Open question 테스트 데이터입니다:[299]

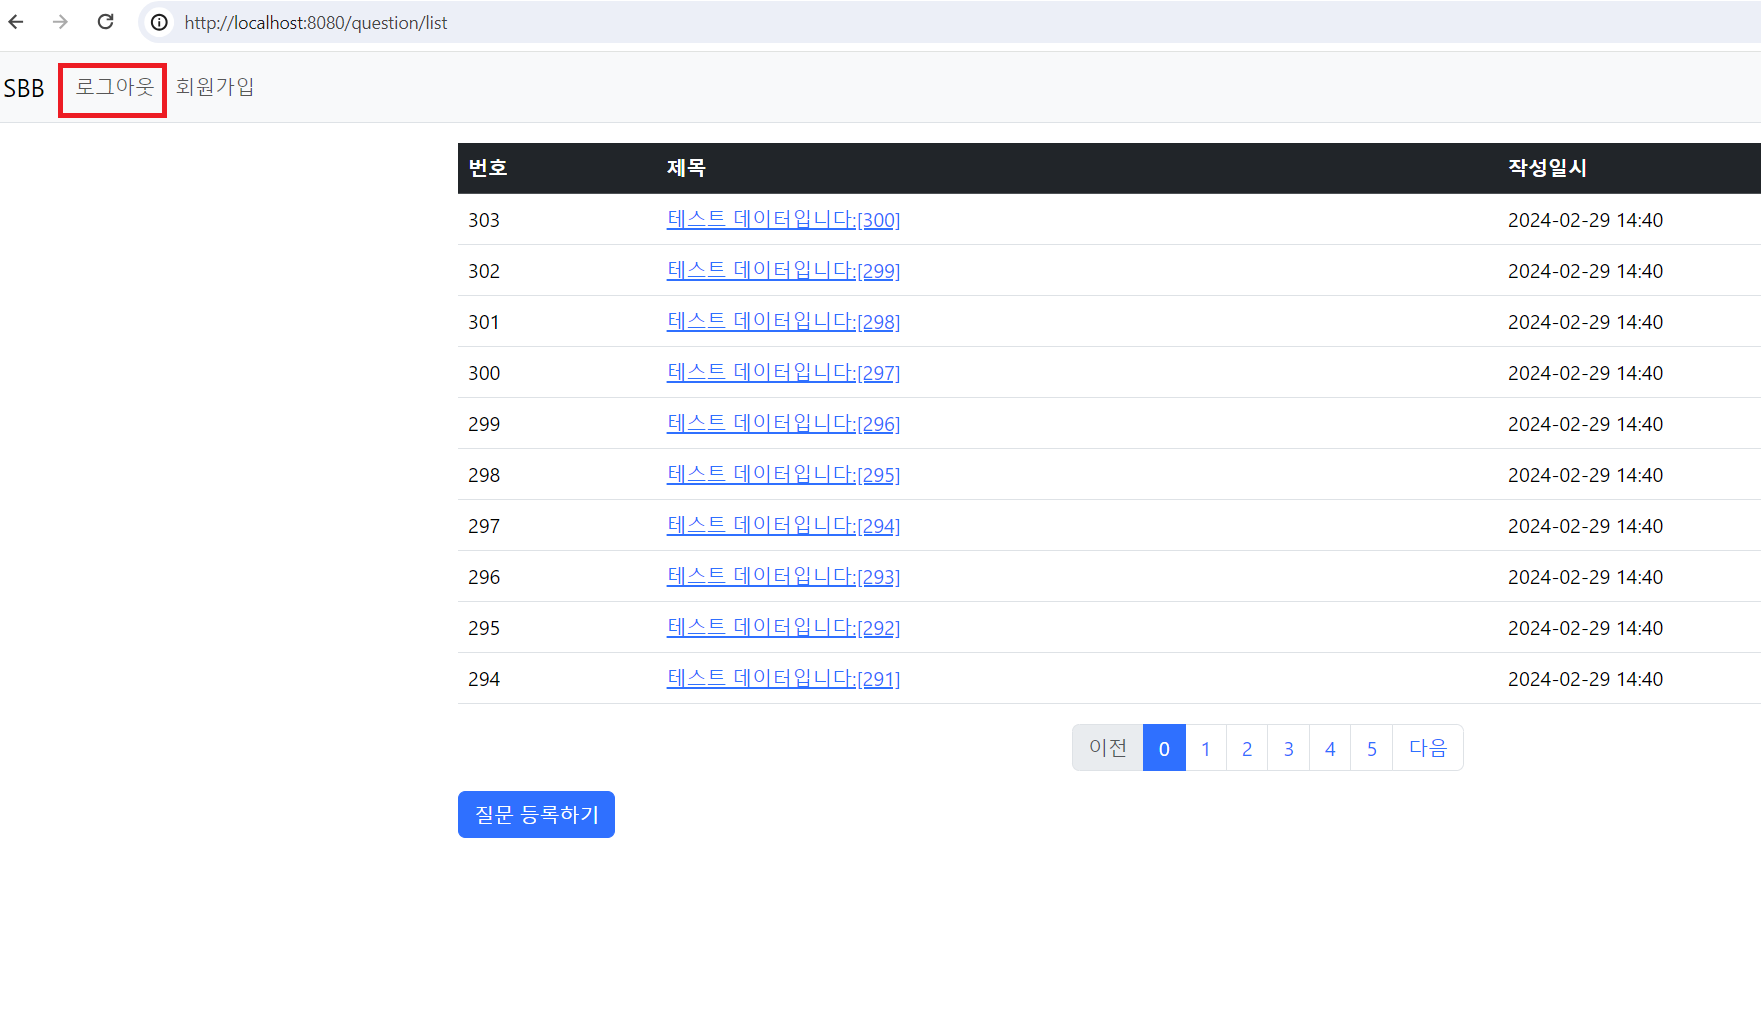[783, 270]
